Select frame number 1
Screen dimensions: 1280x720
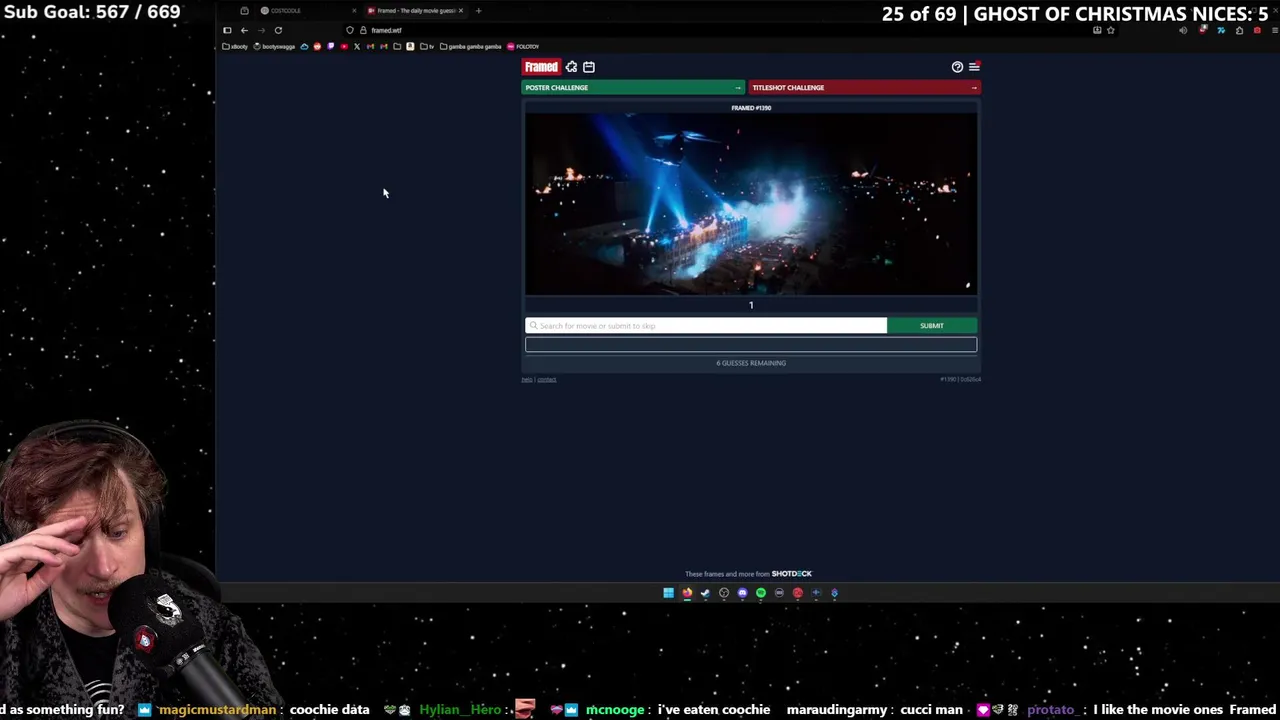coord(751,306)
